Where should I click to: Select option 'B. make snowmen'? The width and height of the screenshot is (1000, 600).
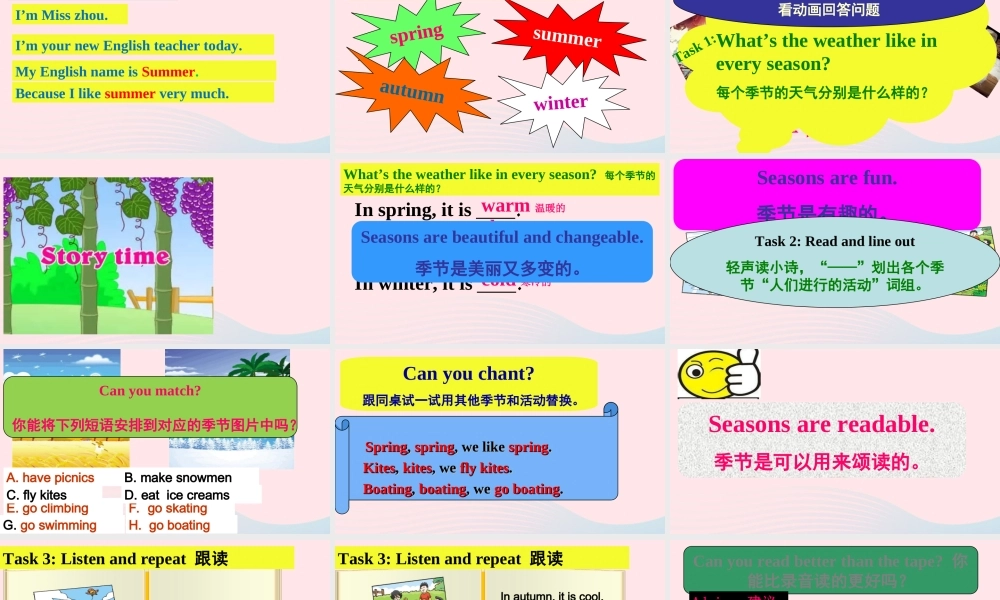[x=178, y=478]
